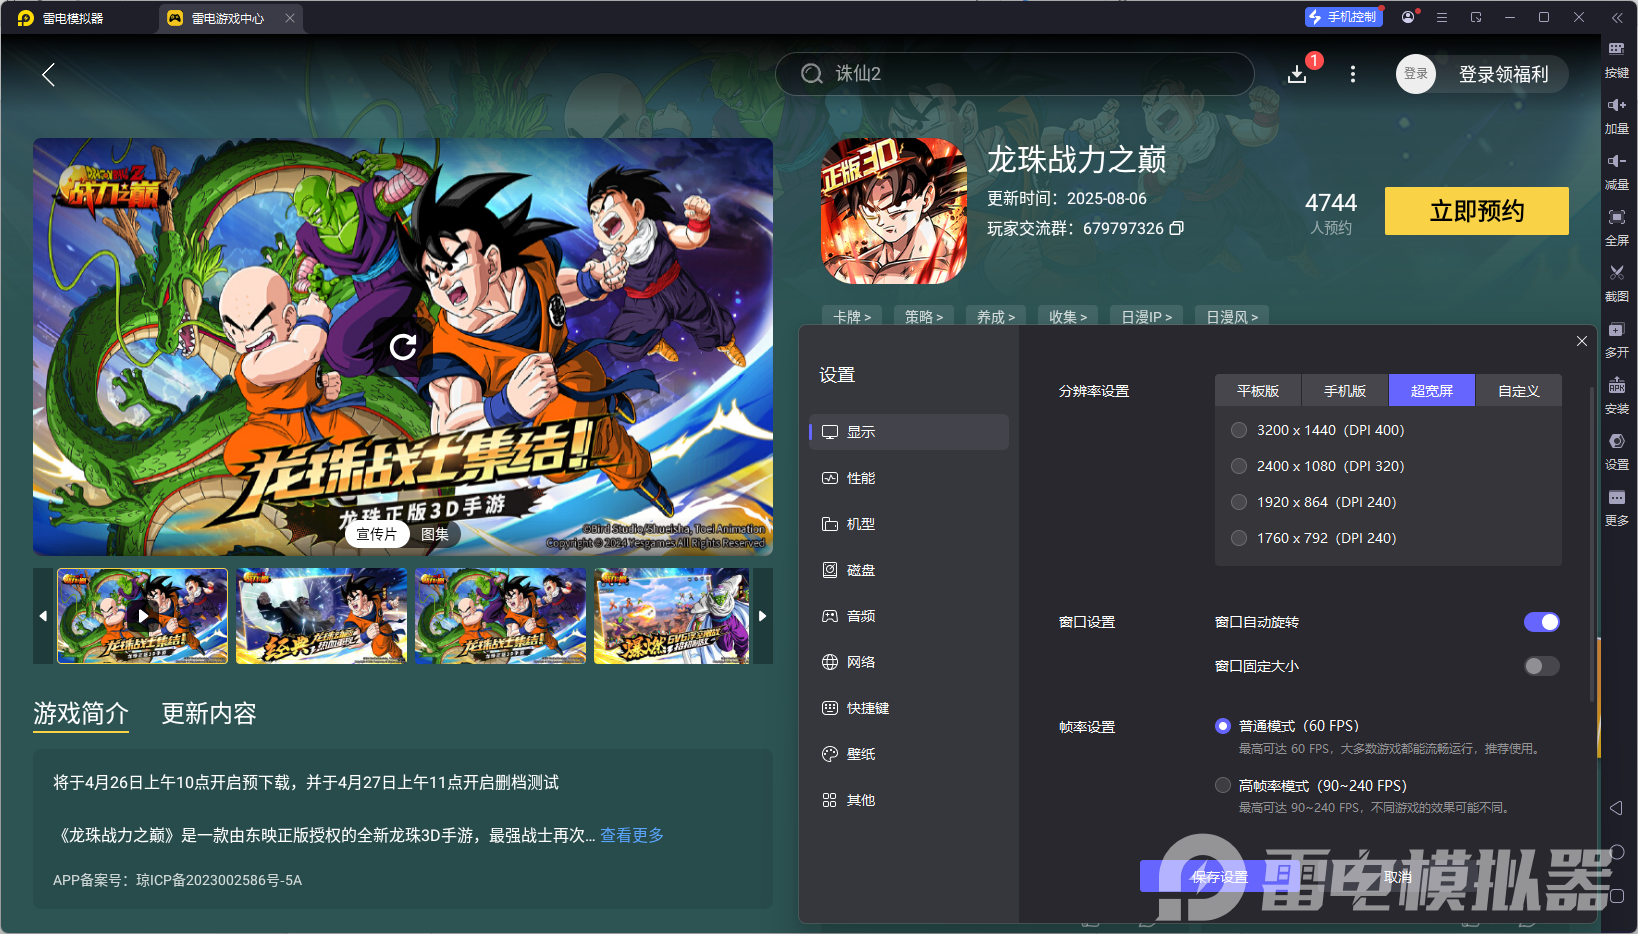Screen dimensions: 1638x934
Task: Switch to the 手机版 resolution tab
Action: (1345, 391)
